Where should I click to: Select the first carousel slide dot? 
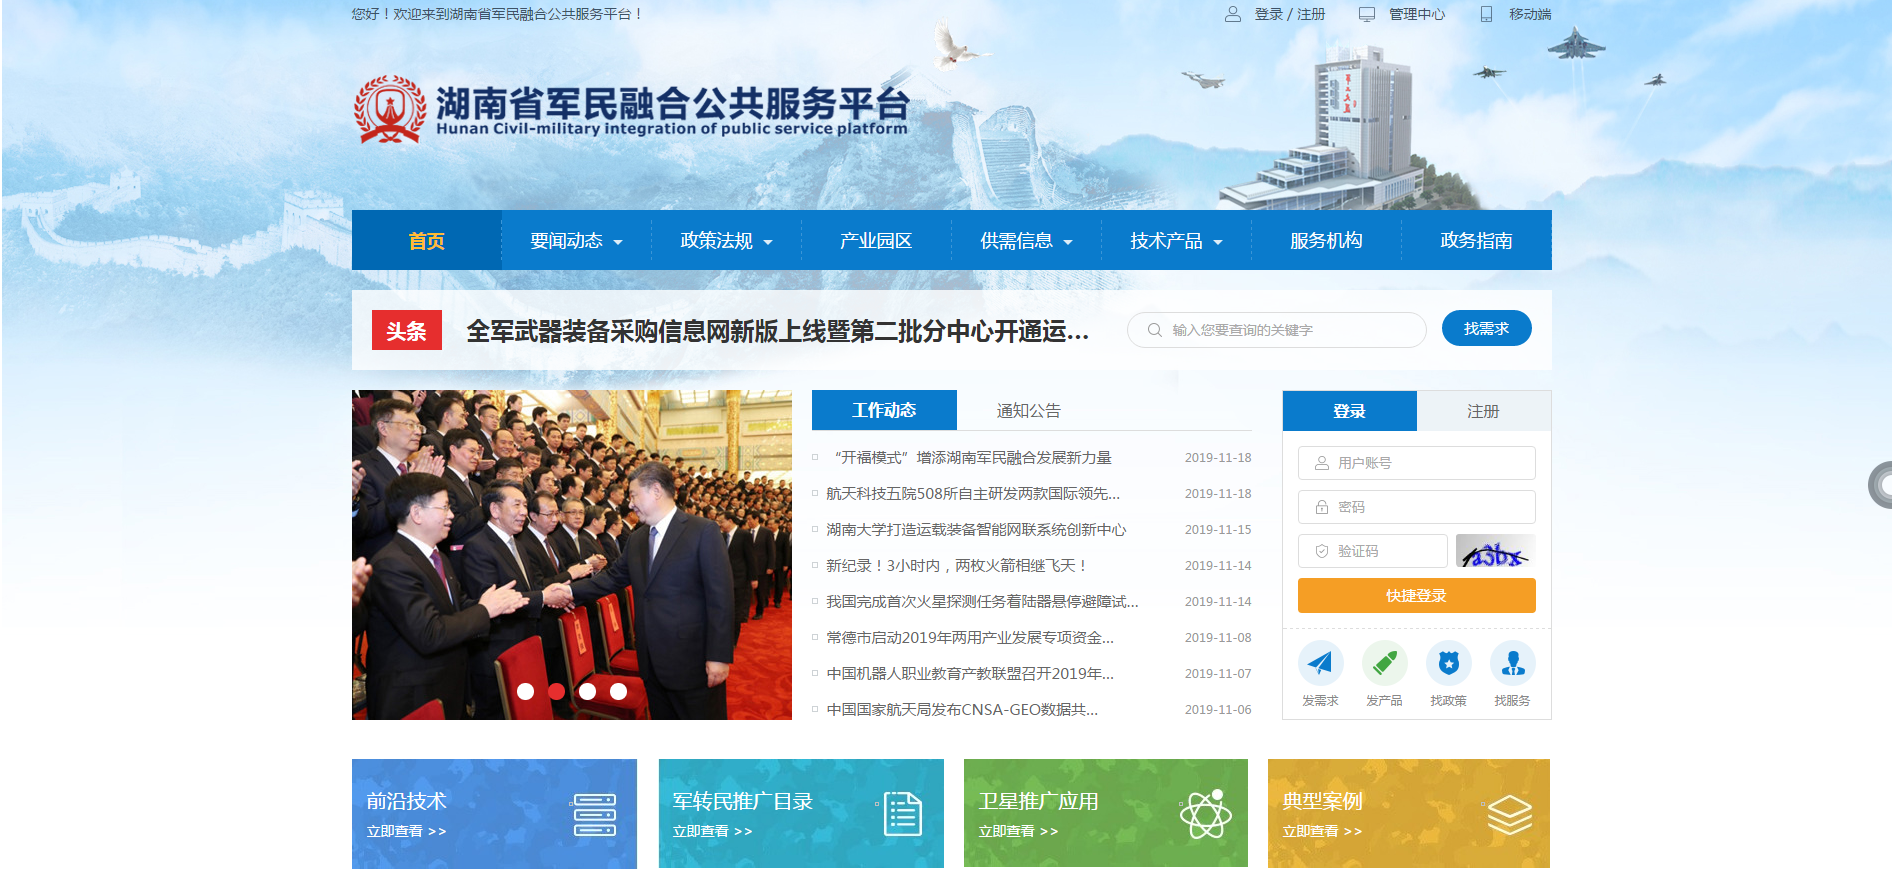526,691
